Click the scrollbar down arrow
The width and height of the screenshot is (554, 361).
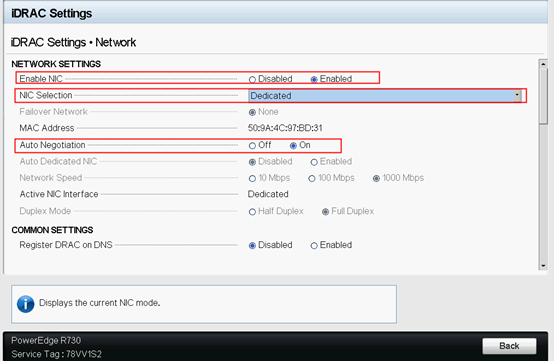[x=543, y=266]
